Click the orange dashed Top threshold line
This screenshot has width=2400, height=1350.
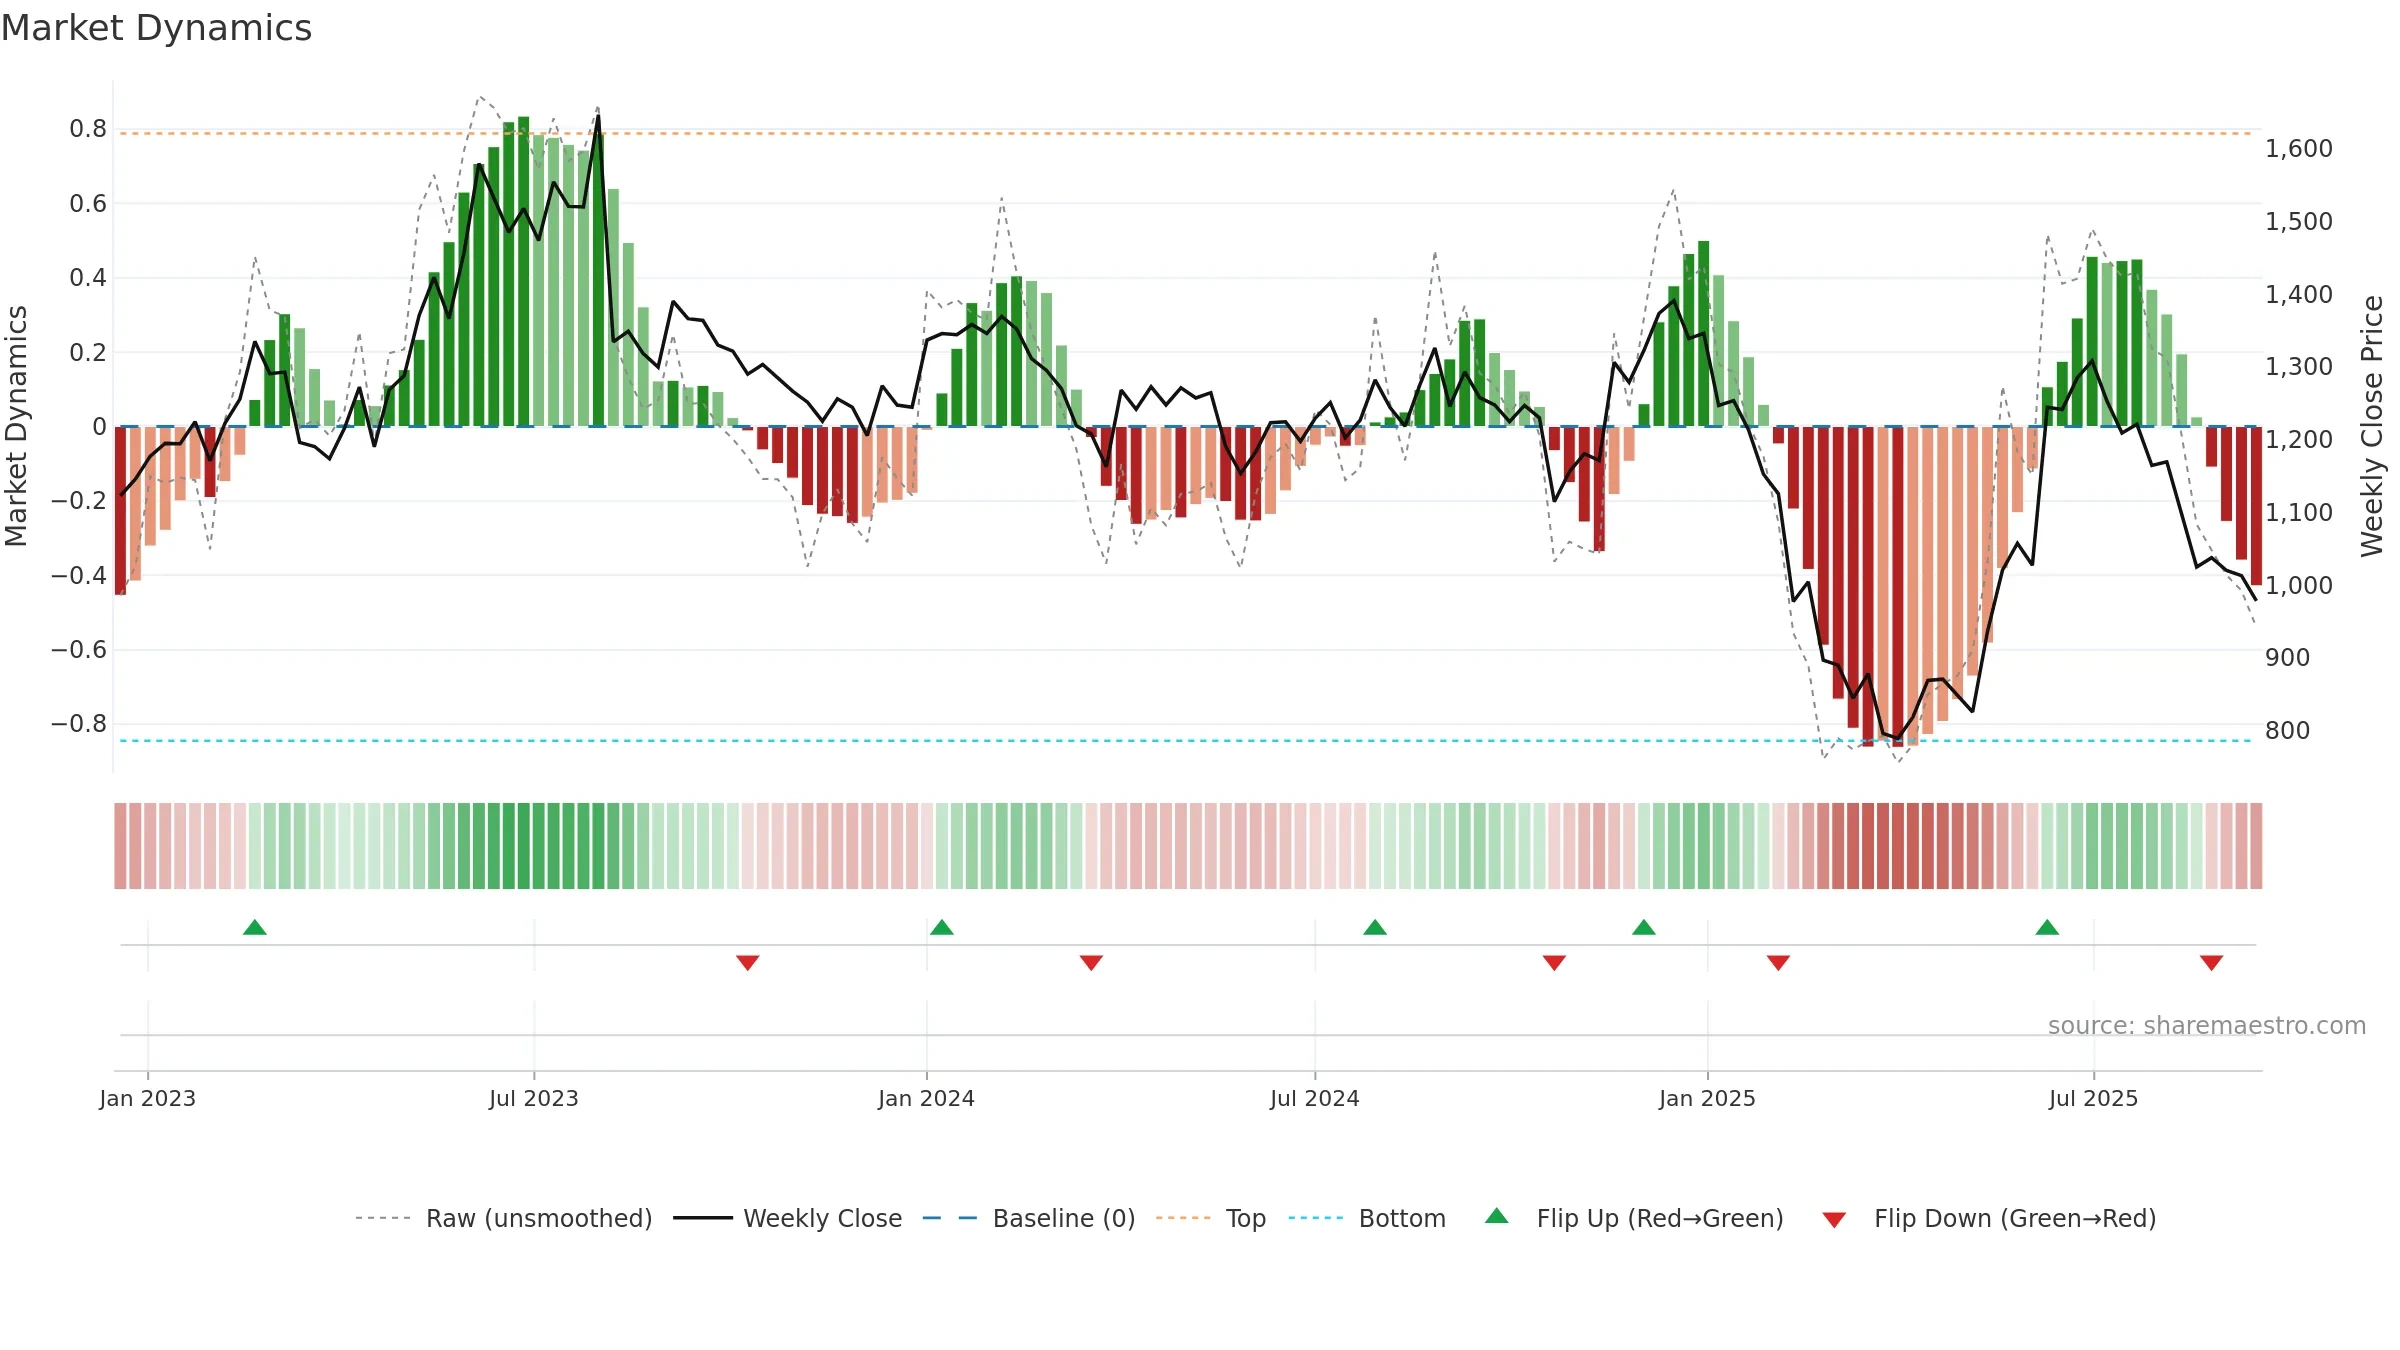point(1185,133)
